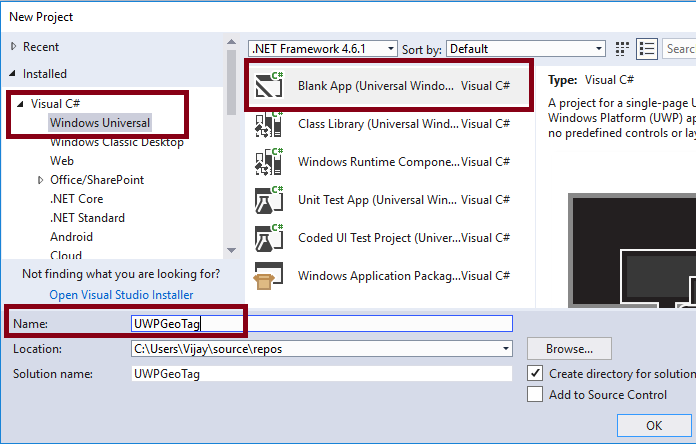Expand the Office/SharePoint node
The image size is (696, 444).
pyautogui.click(x=40, y=180)
